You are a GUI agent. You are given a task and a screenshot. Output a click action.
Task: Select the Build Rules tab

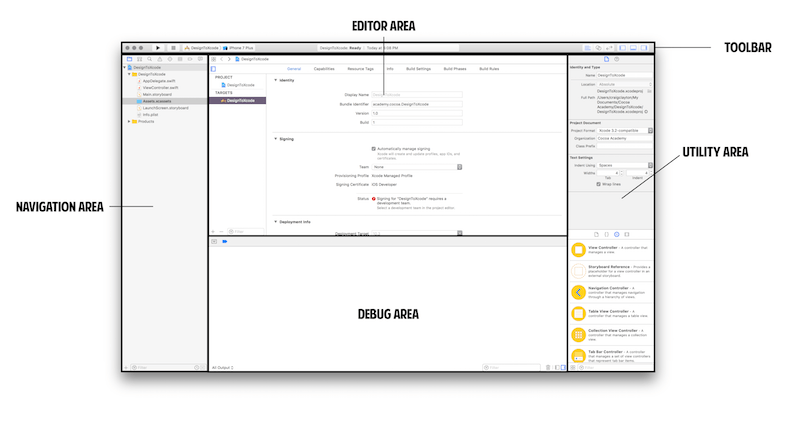[x=489, y=69]
